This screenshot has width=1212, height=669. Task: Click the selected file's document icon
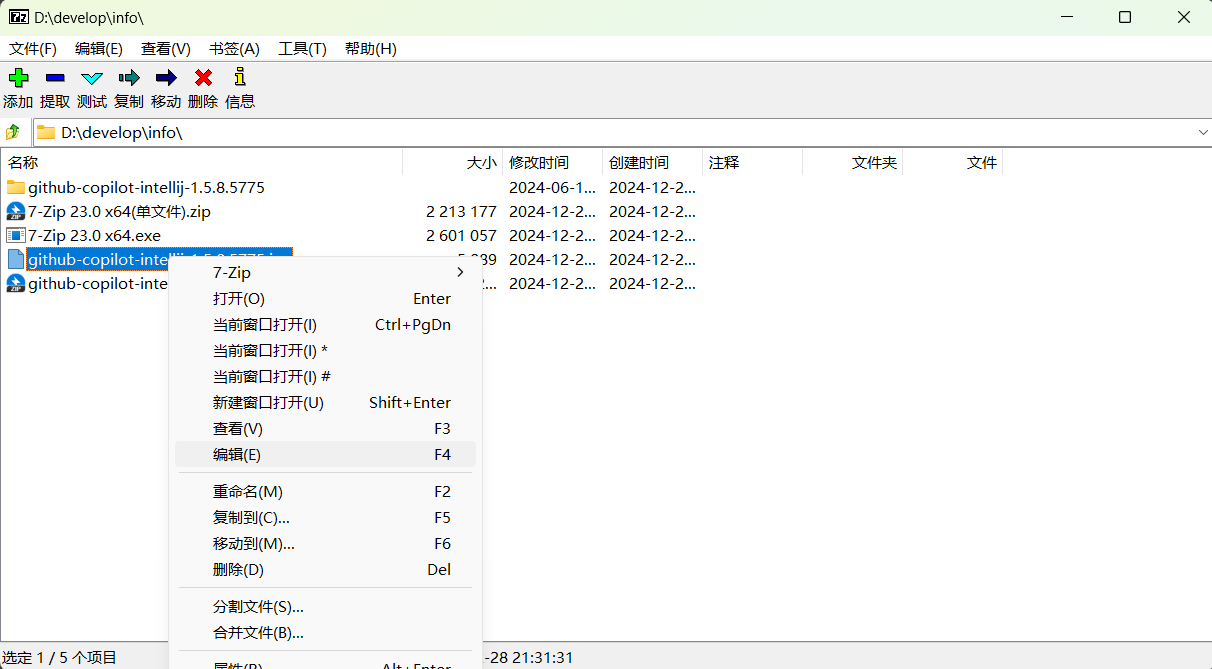[x=15, y=259]
